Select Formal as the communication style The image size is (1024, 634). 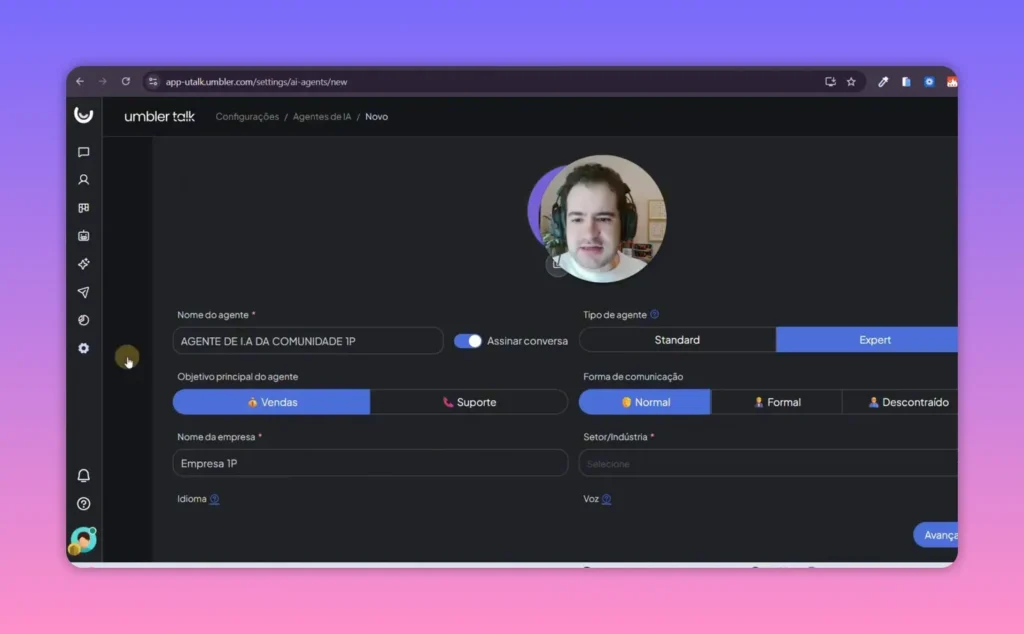[776, 401]
